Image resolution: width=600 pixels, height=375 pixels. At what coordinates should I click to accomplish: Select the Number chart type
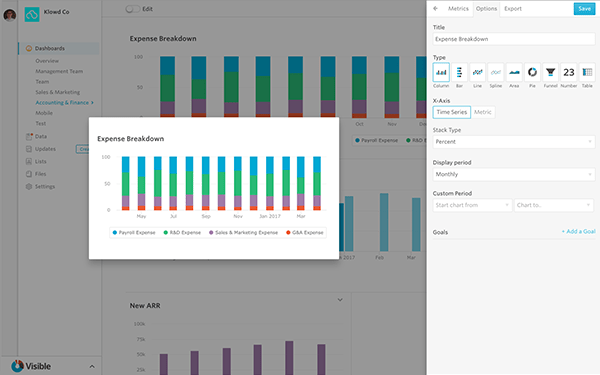(569, 72)
